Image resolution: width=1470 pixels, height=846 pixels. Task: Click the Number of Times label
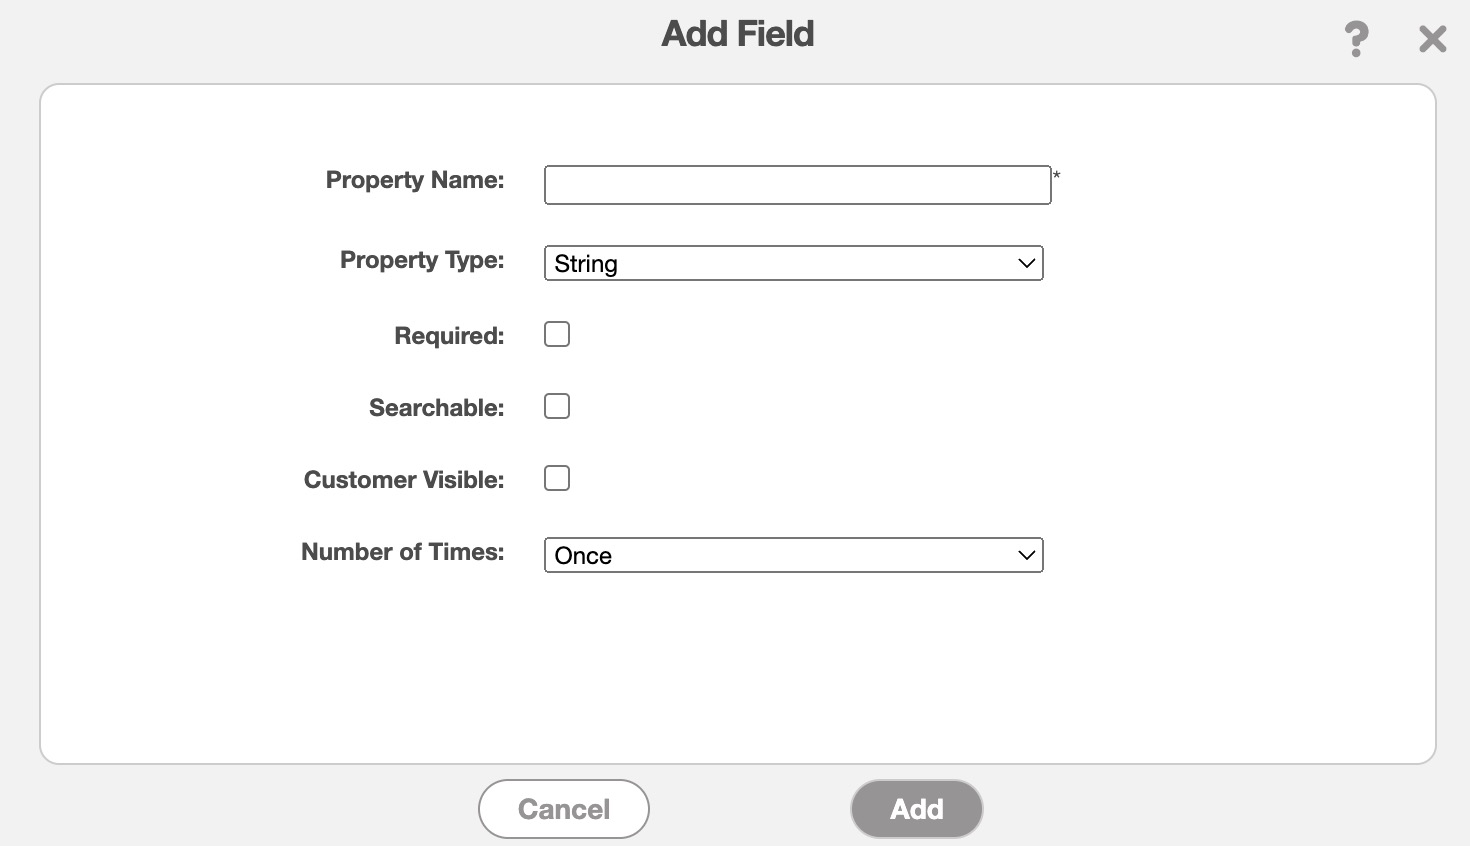pyautogui.click(x=403, y=552)
